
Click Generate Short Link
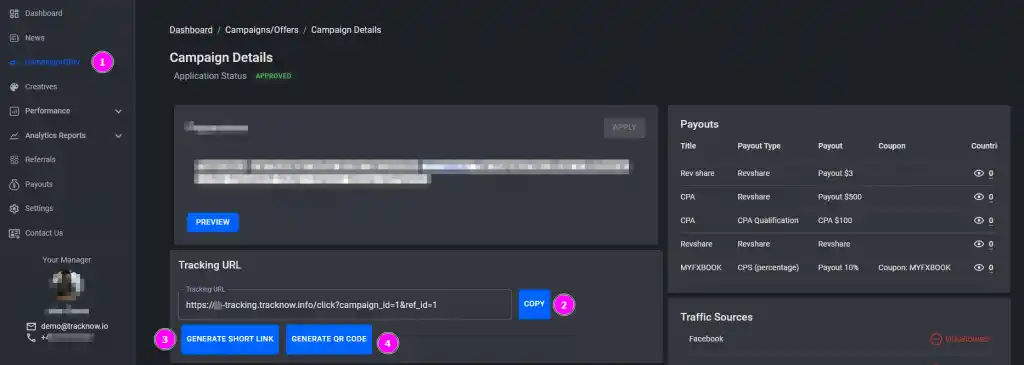click(x=230, y=340)
